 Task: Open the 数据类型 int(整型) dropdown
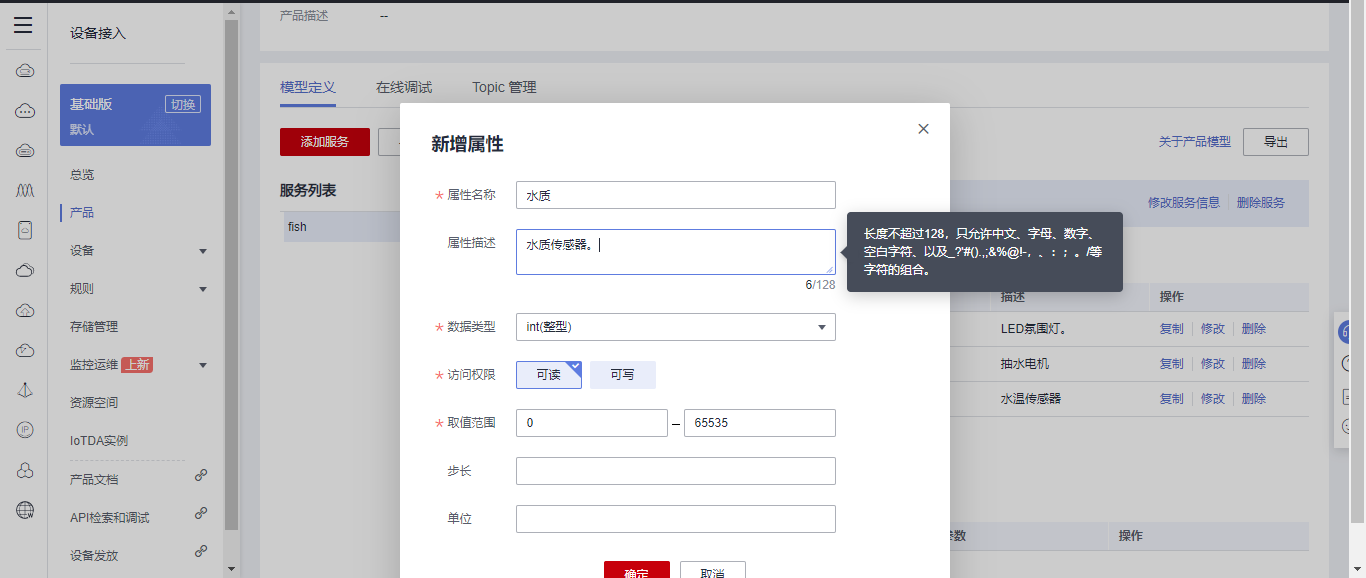[676, 327]
